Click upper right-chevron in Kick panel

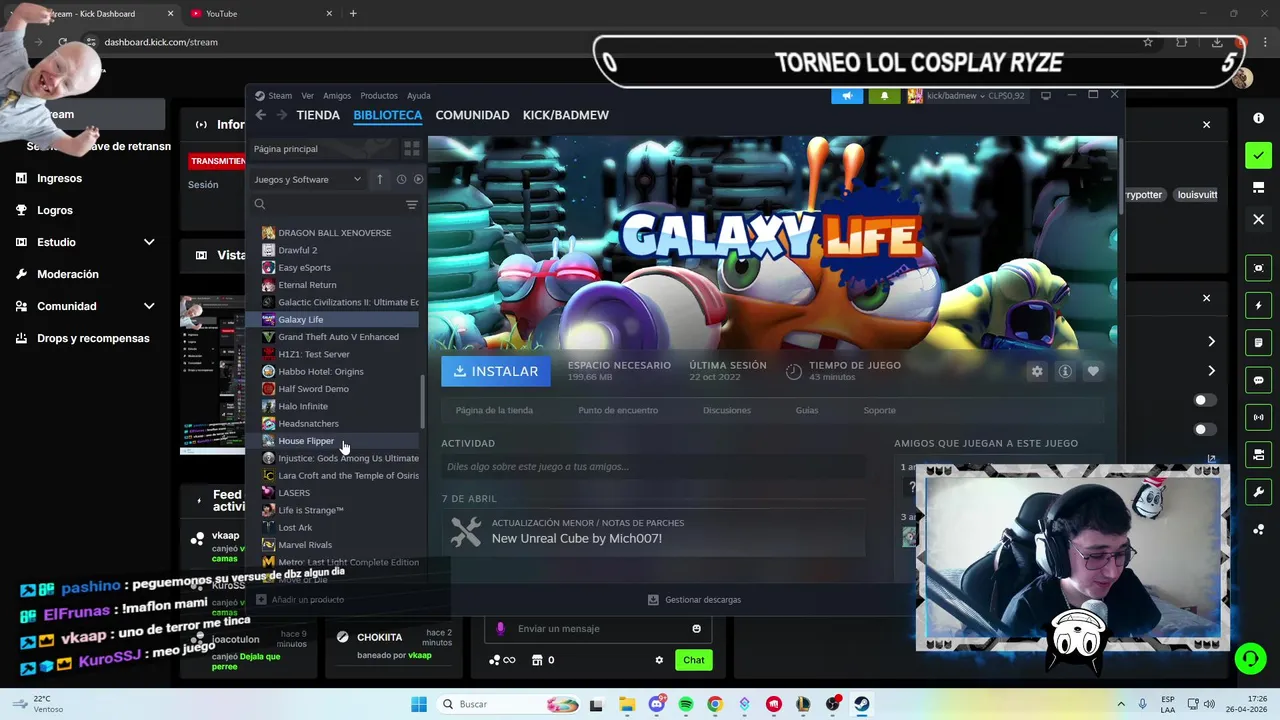1211,342
